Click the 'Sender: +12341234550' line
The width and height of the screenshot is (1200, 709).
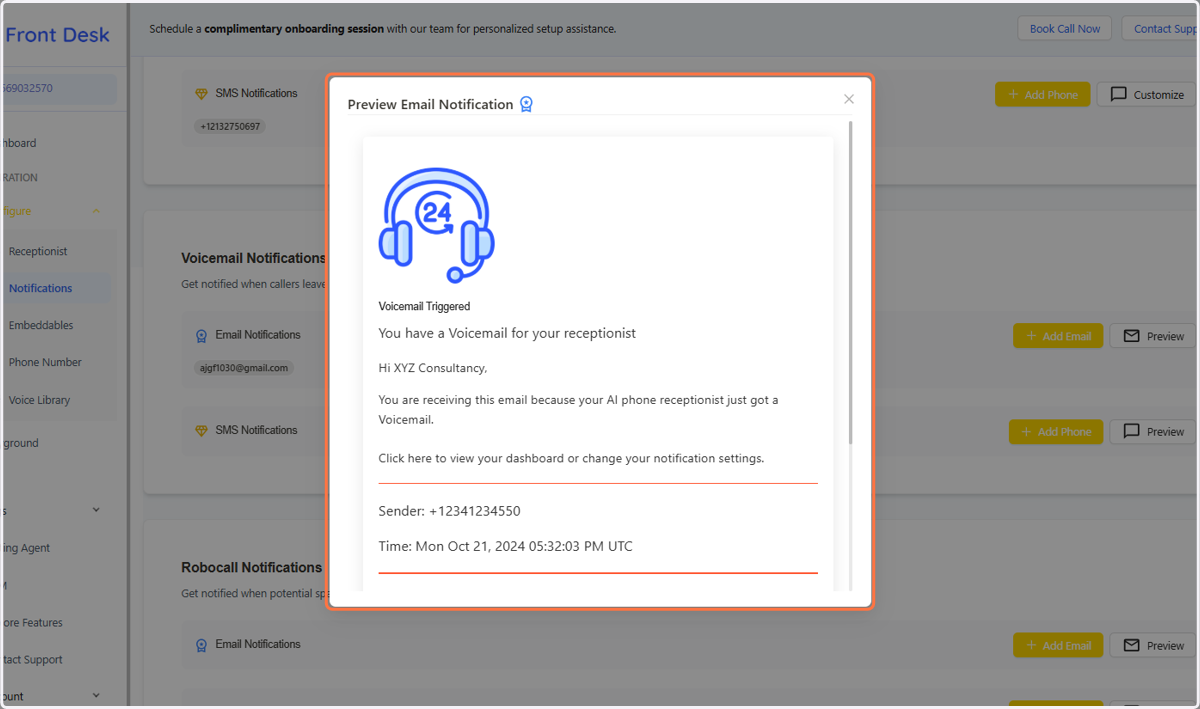click(449, 511)
